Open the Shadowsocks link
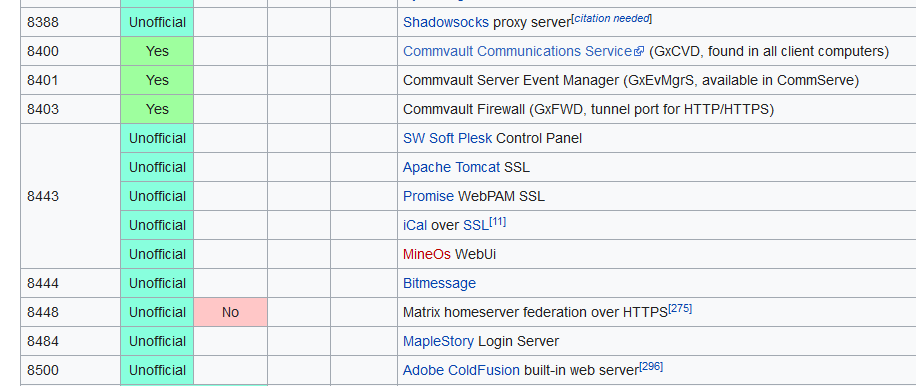Screen dimensions: 916x386 (446, 22)
